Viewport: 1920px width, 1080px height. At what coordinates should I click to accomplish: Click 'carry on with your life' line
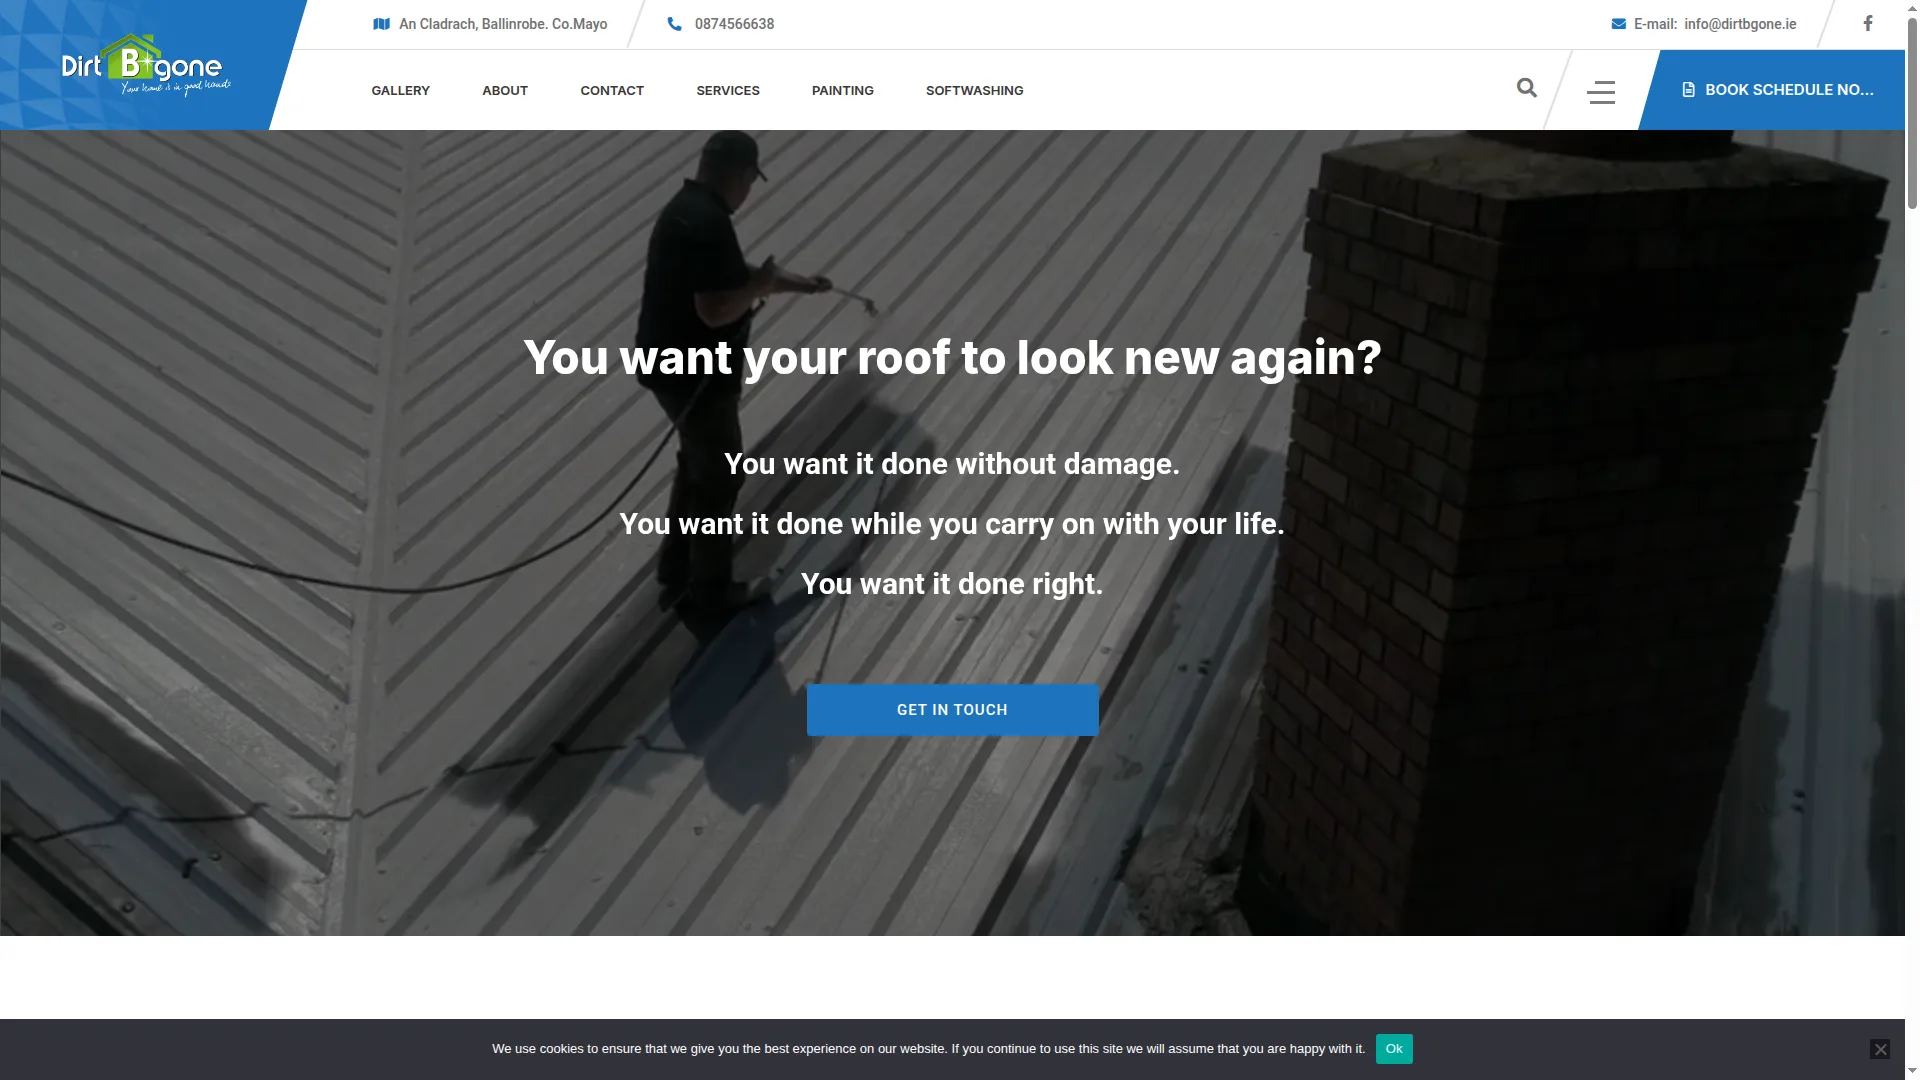click(x=952, y=524)
